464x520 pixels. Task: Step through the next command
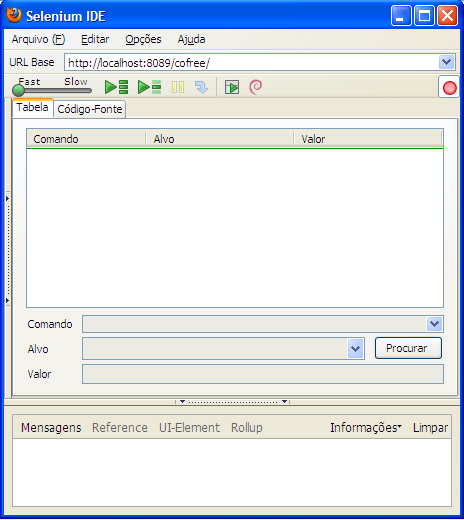(x=201, y=87)
